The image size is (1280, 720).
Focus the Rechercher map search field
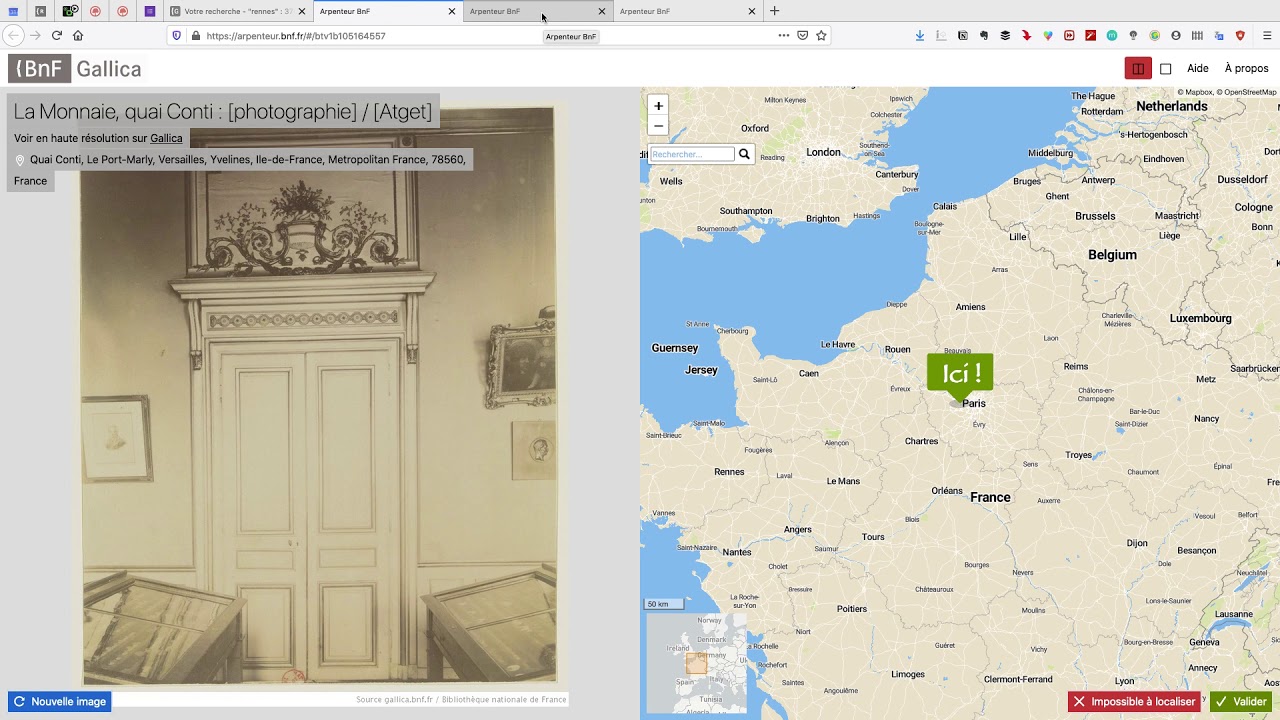click(x=692, y=154)
